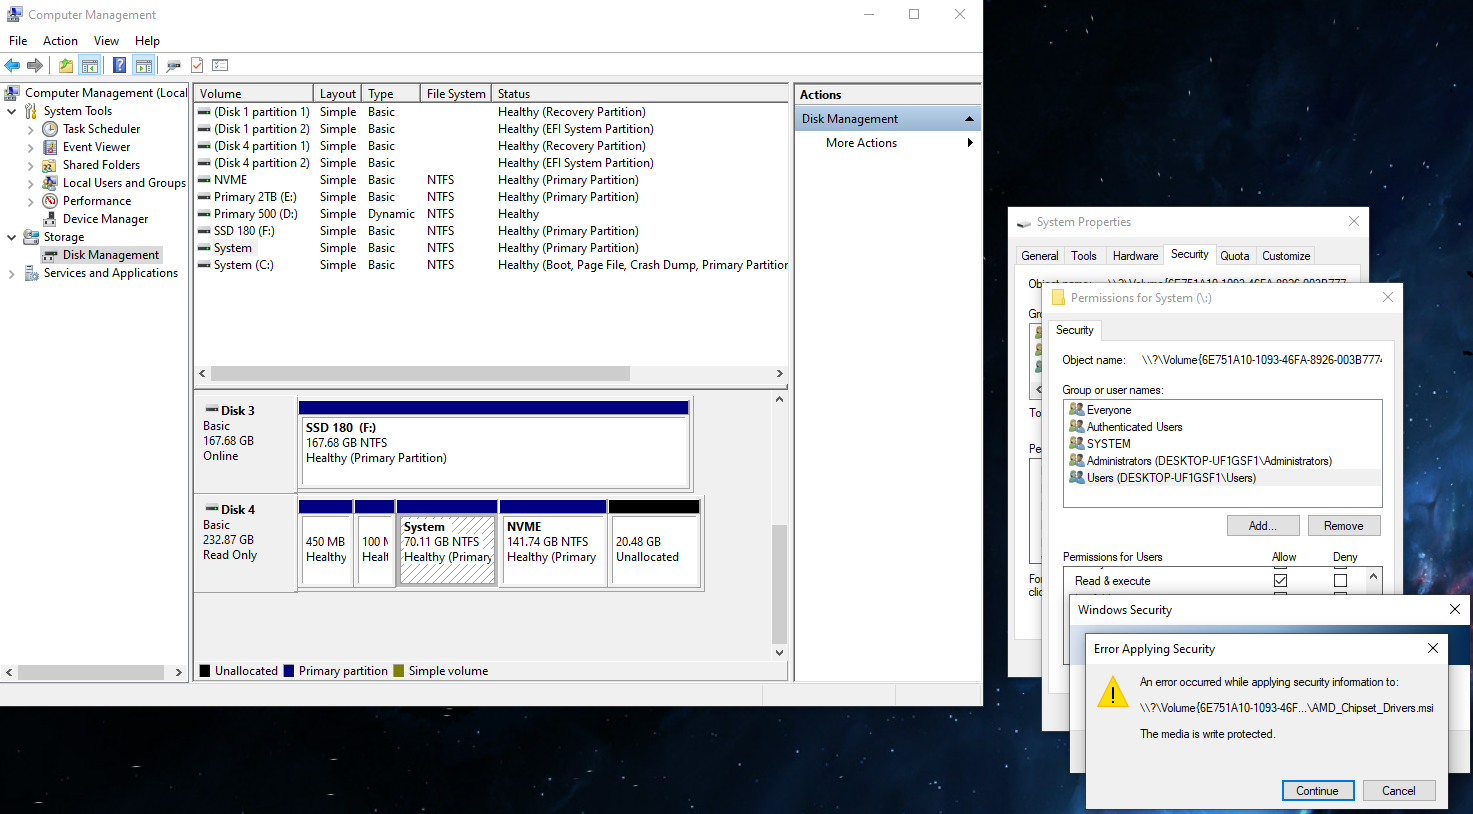Click the warning icon in Error Applying Security

[x=1112, y=692]
